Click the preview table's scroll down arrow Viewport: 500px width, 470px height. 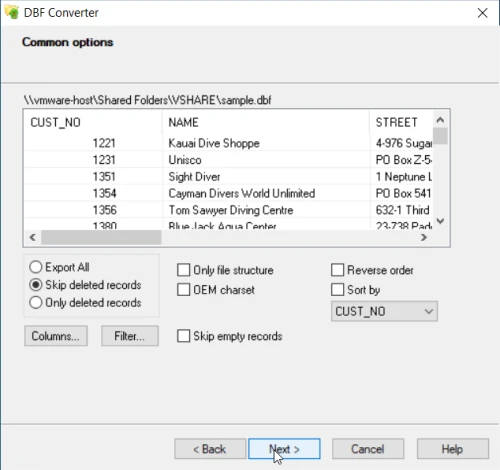(440, 221)
